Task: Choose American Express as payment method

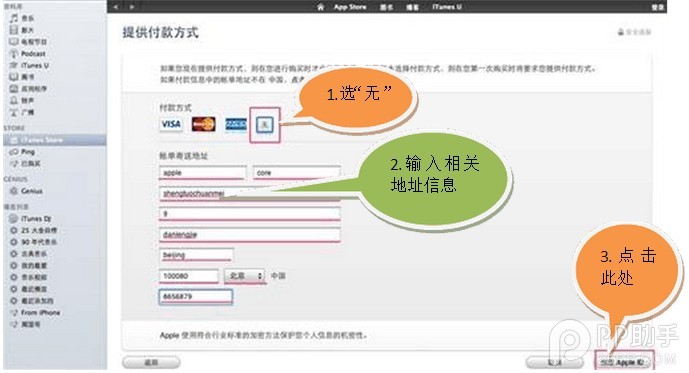Action: point(236,124)
